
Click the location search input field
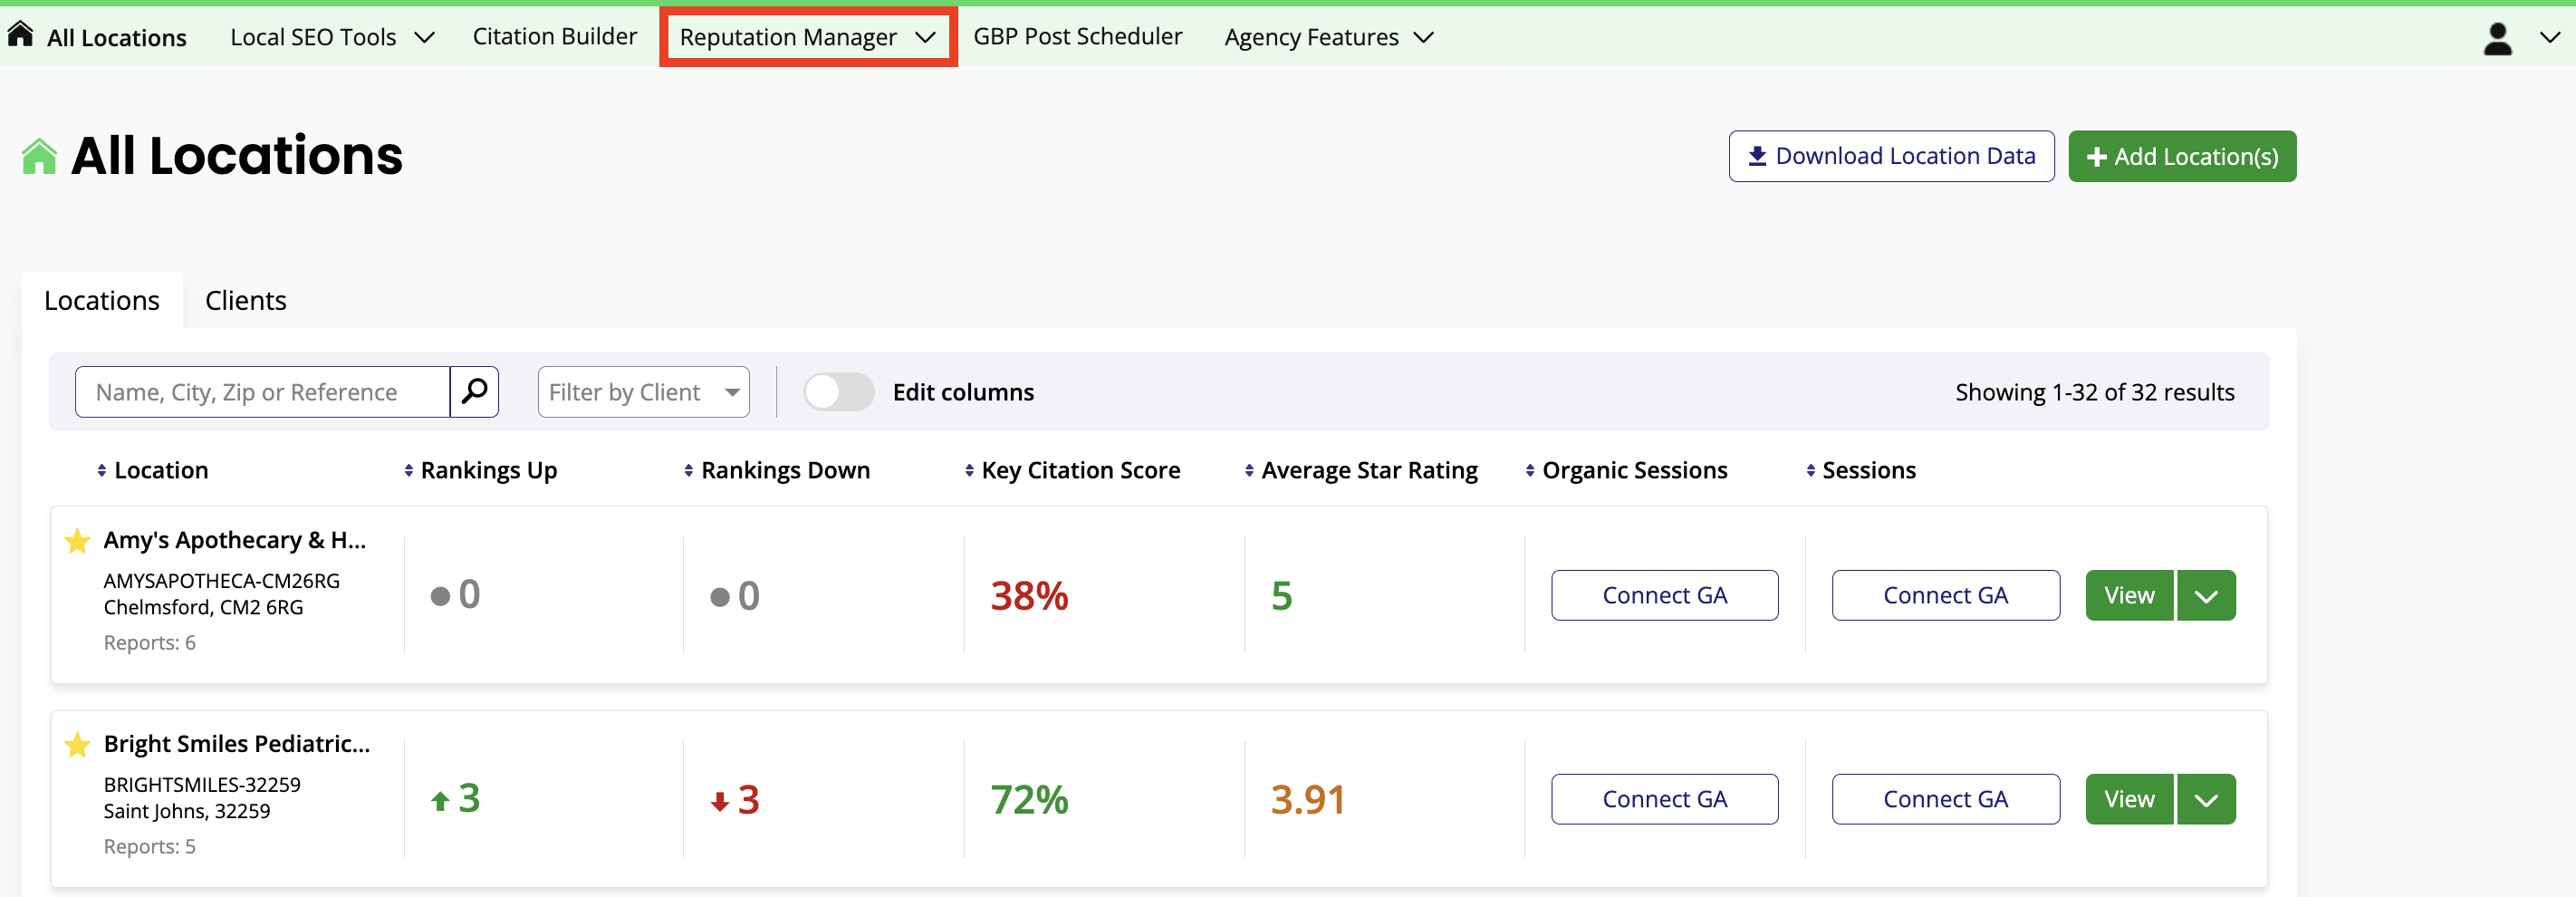click(262, 392)
